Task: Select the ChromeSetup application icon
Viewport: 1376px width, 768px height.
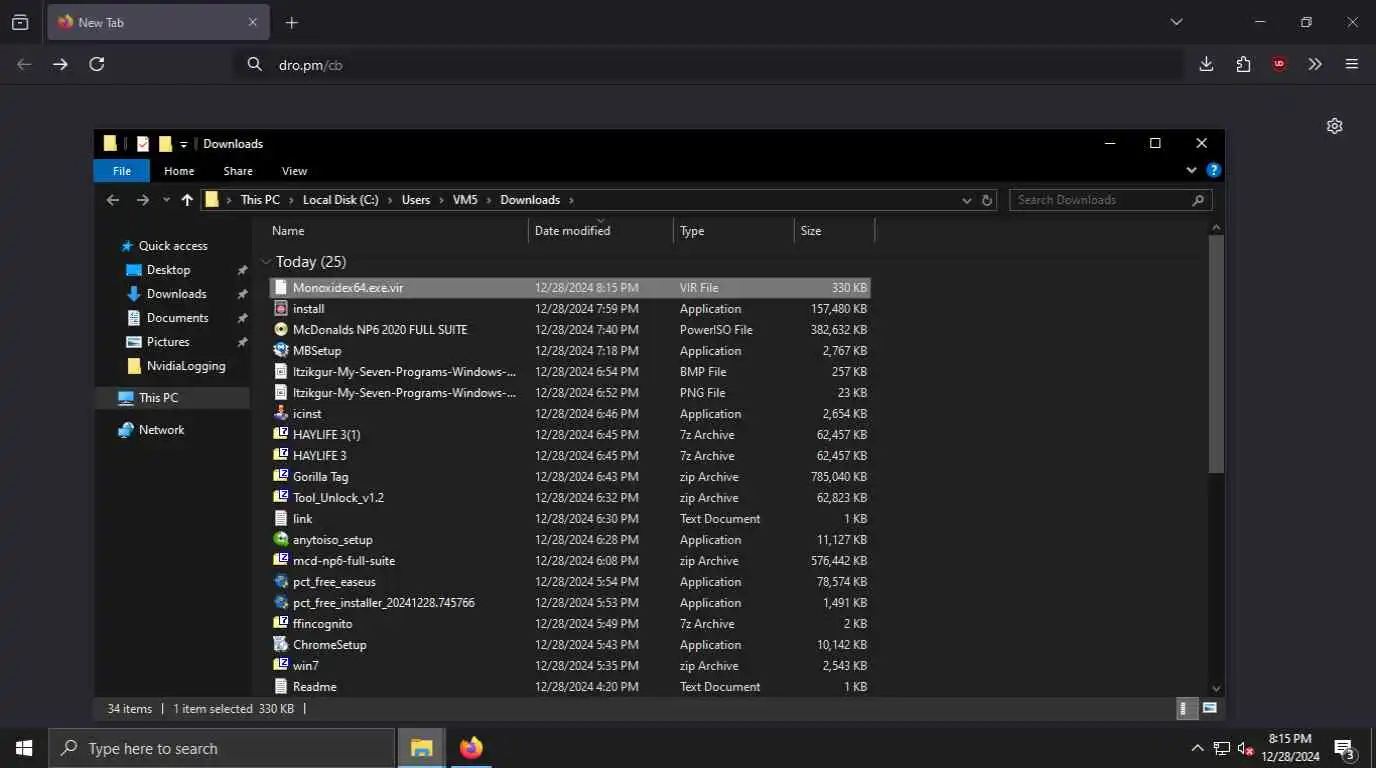Action: (x=281, y=645)
